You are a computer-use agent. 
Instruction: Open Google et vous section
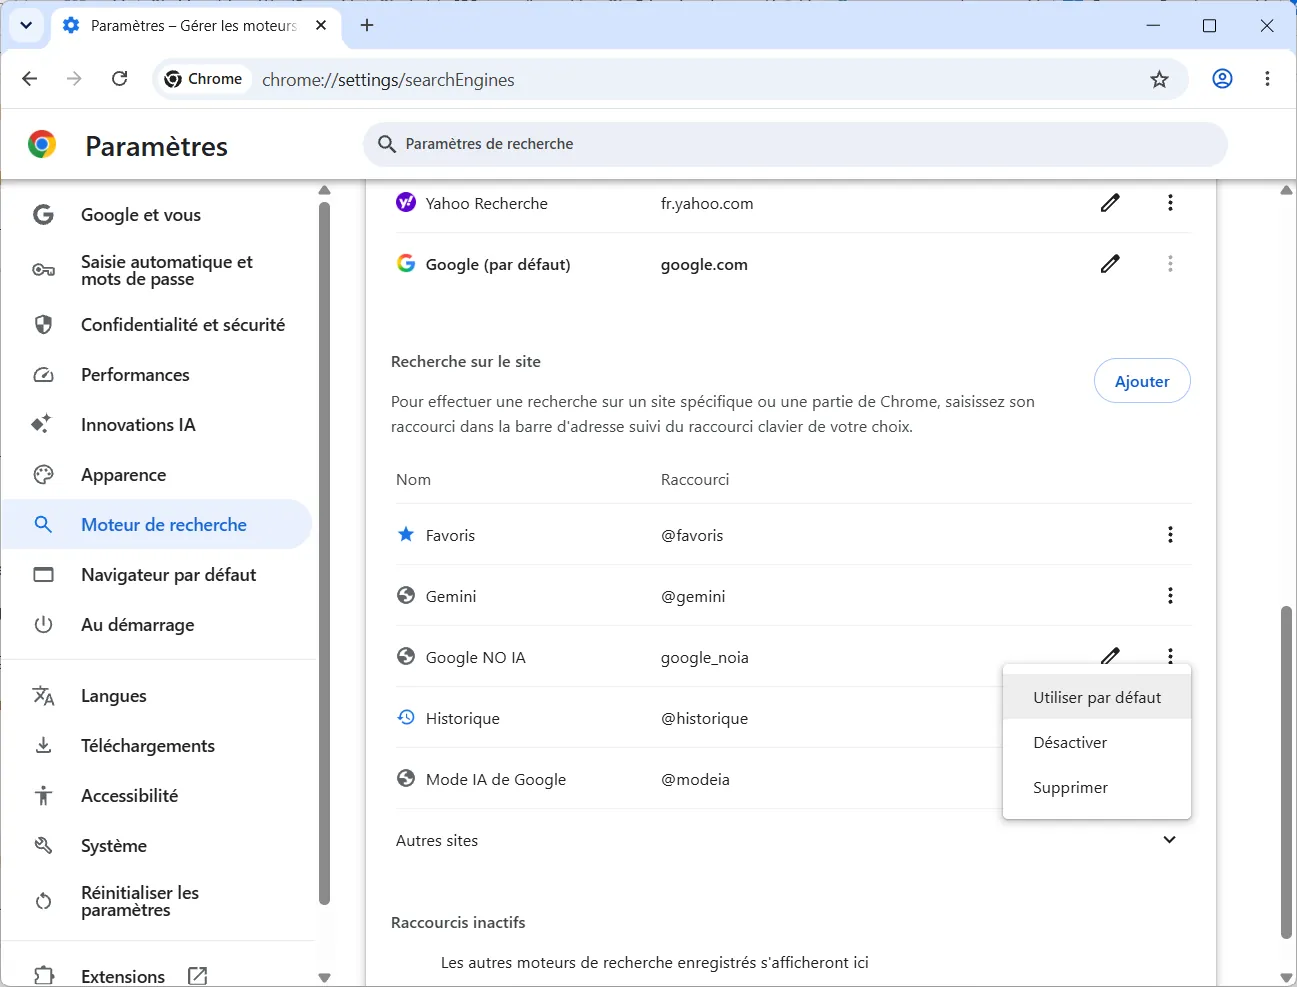[x=141, y=215]
